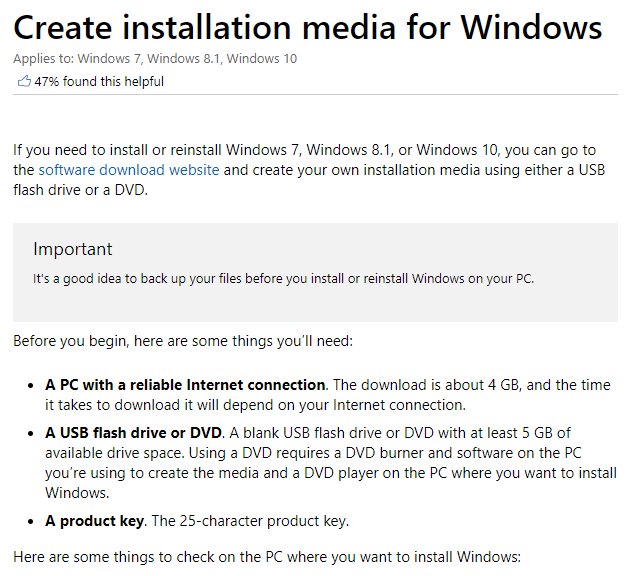Click the "Create installation media for Windows" title
Screen dimensions: 630x576
click(308, 26)
